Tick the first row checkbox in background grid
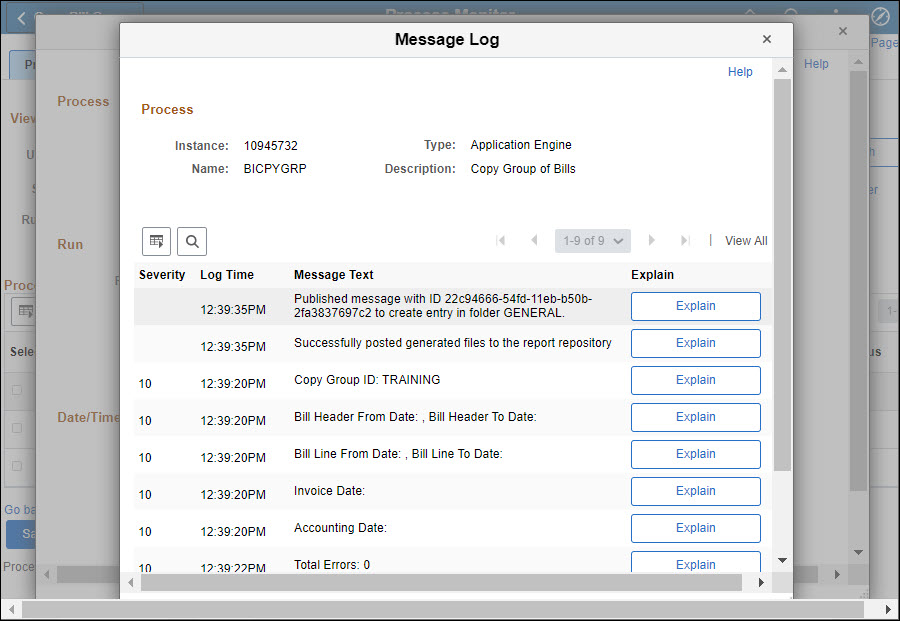Image resolution: width=900 pixels, height=621 pixels. coord(16,390)
